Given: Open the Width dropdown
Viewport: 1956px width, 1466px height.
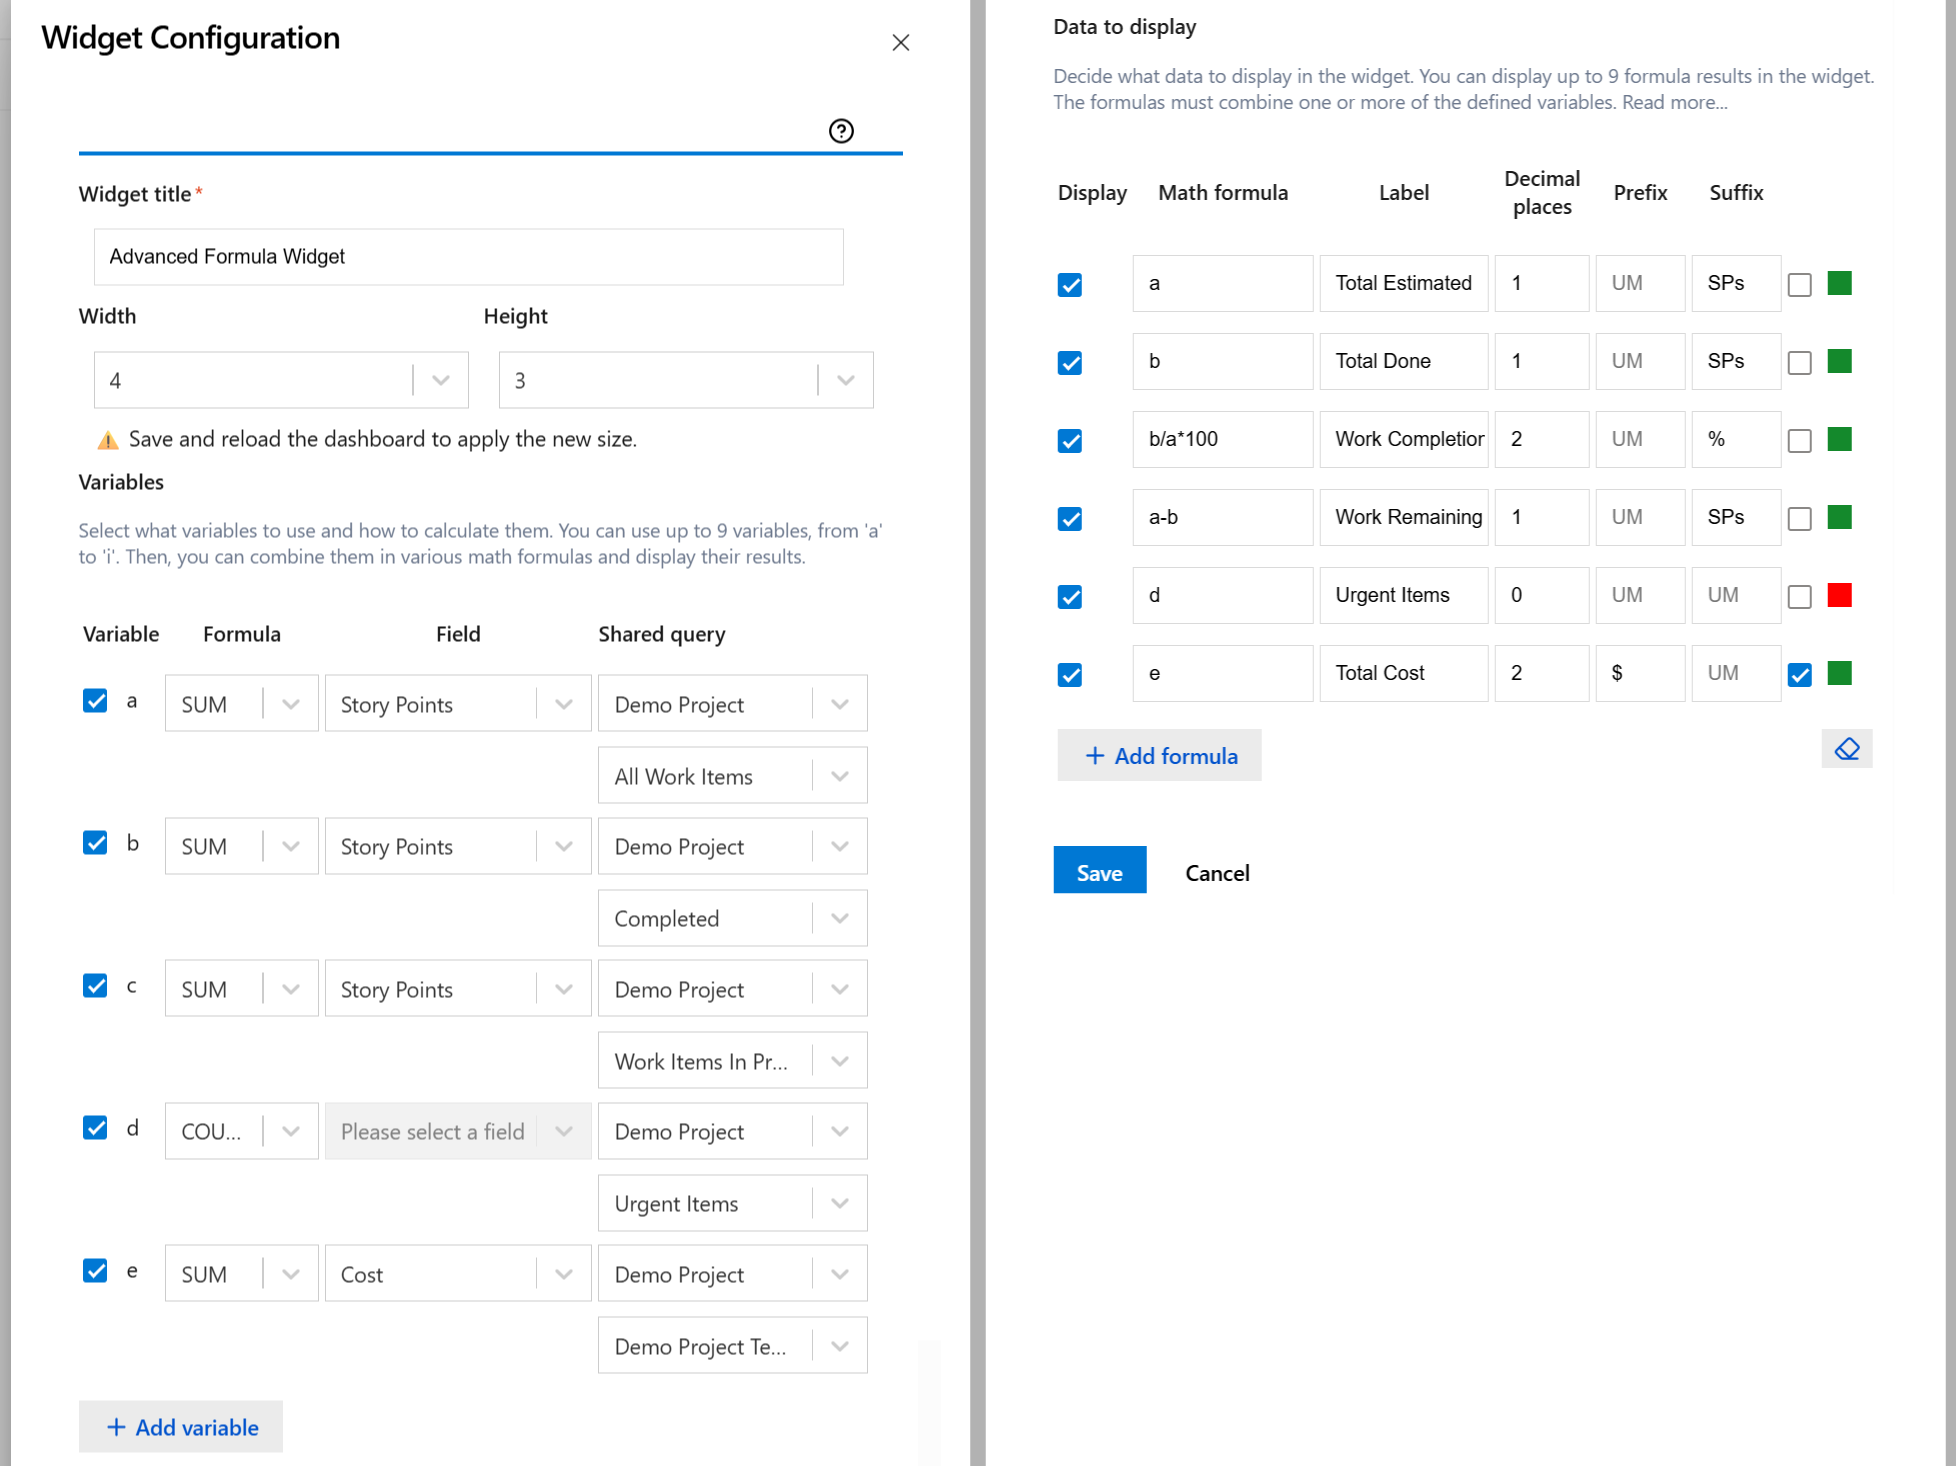Looking at the screenshot, I should point(281,380).
